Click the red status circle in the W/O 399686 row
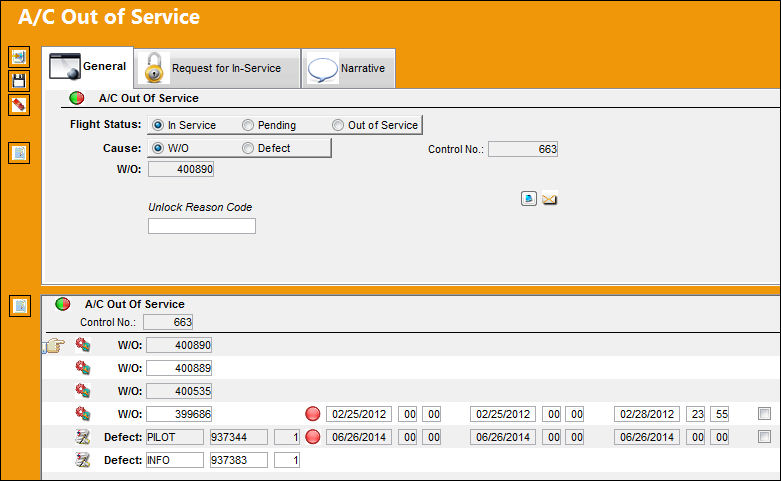 click(x=312, y=414)
